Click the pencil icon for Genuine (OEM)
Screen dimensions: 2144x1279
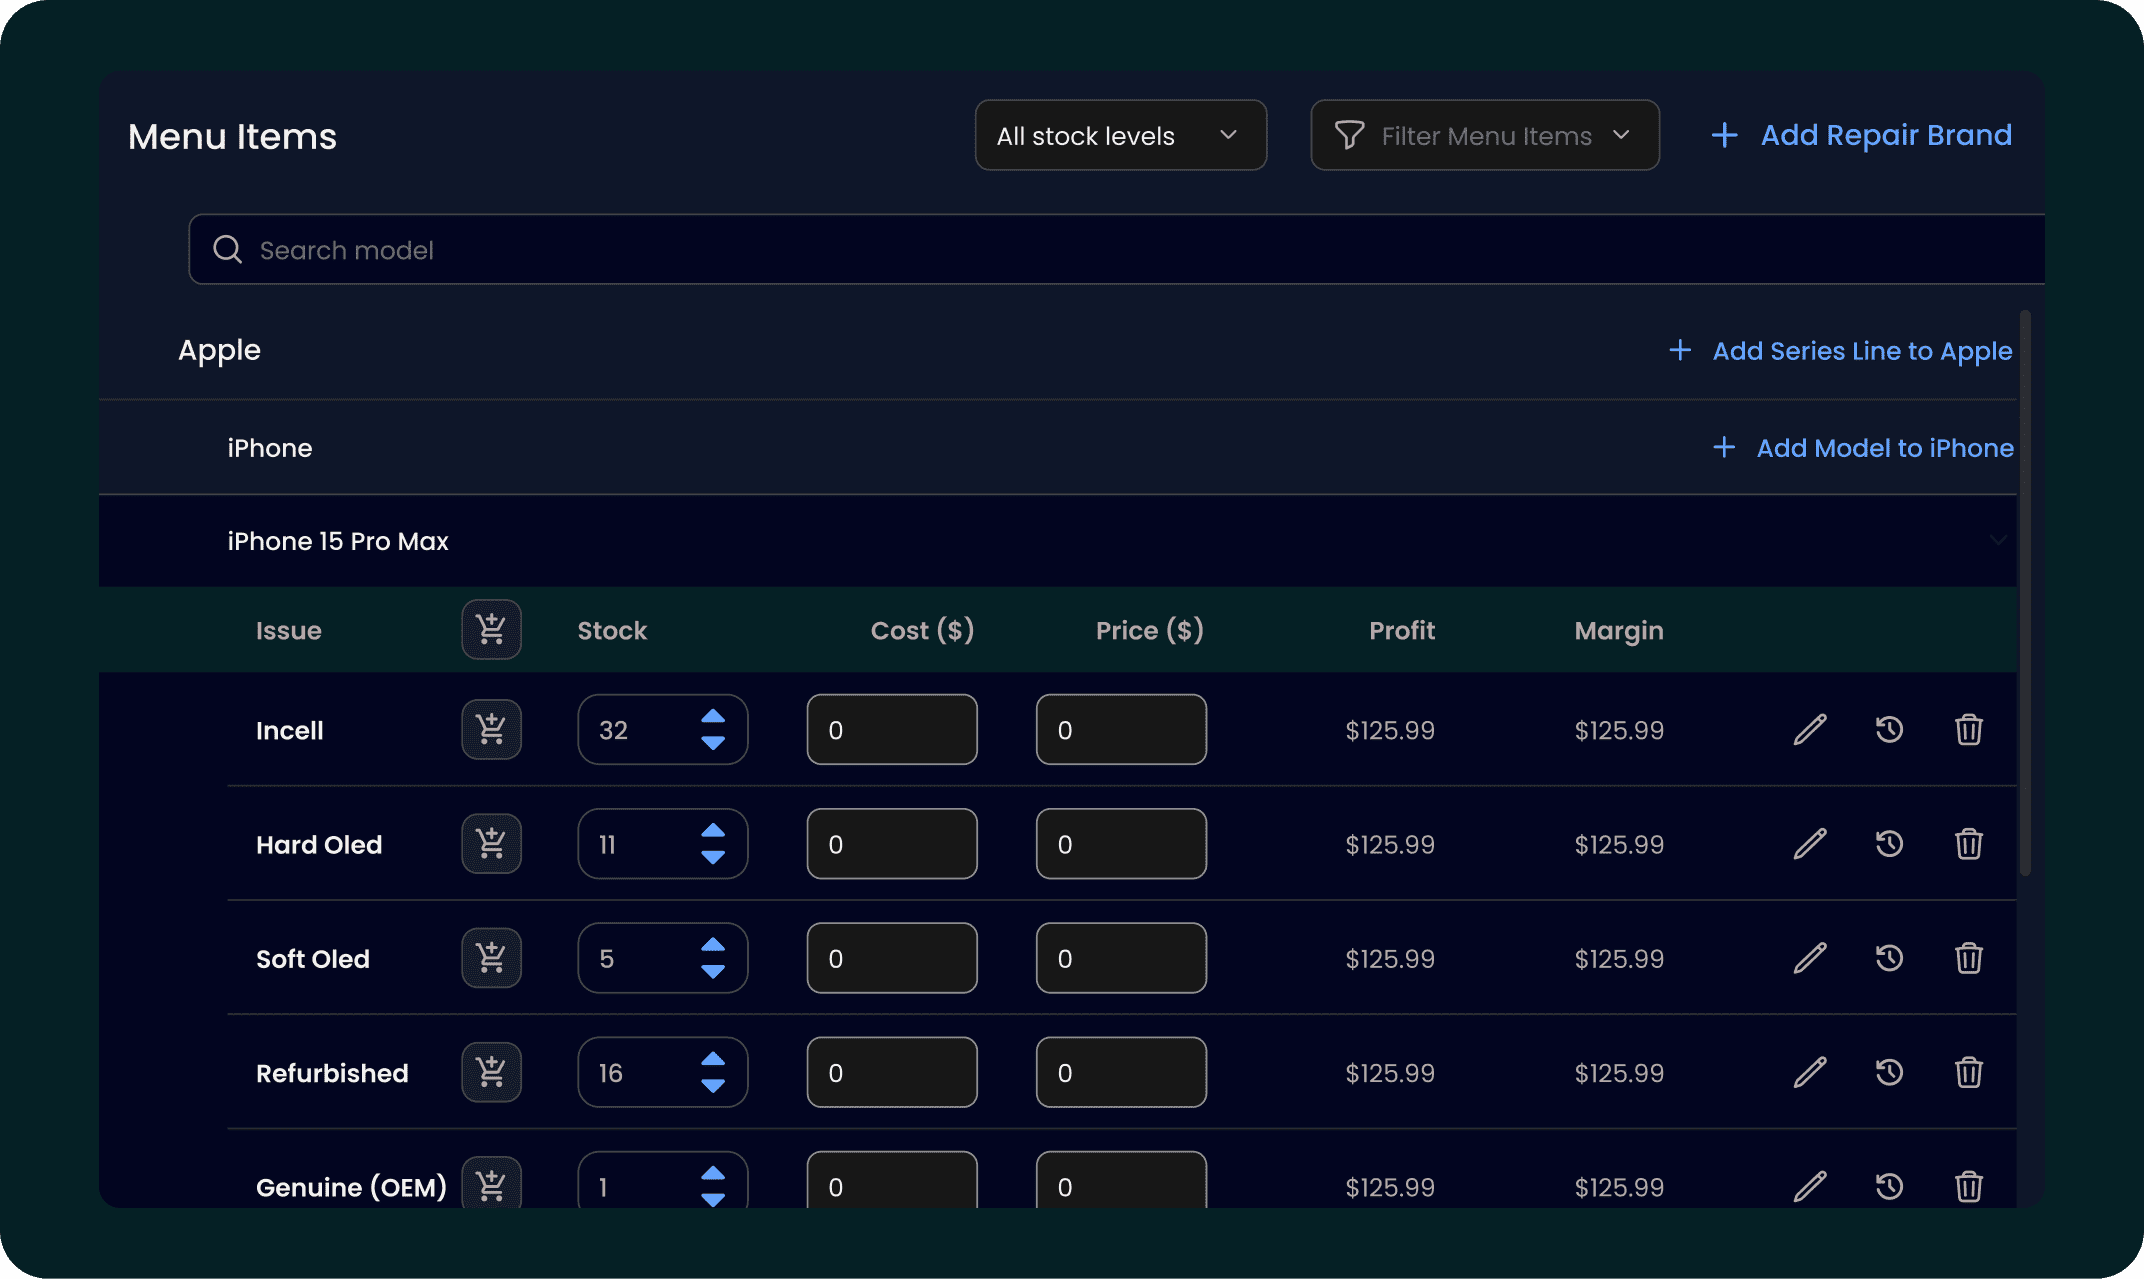[1810, 1186]
